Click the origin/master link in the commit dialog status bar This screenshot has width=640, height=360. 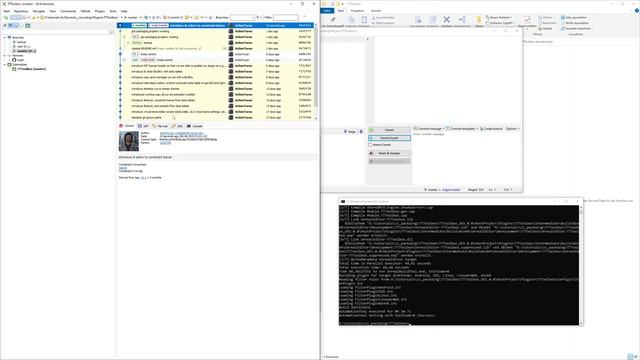coord(451,189)
